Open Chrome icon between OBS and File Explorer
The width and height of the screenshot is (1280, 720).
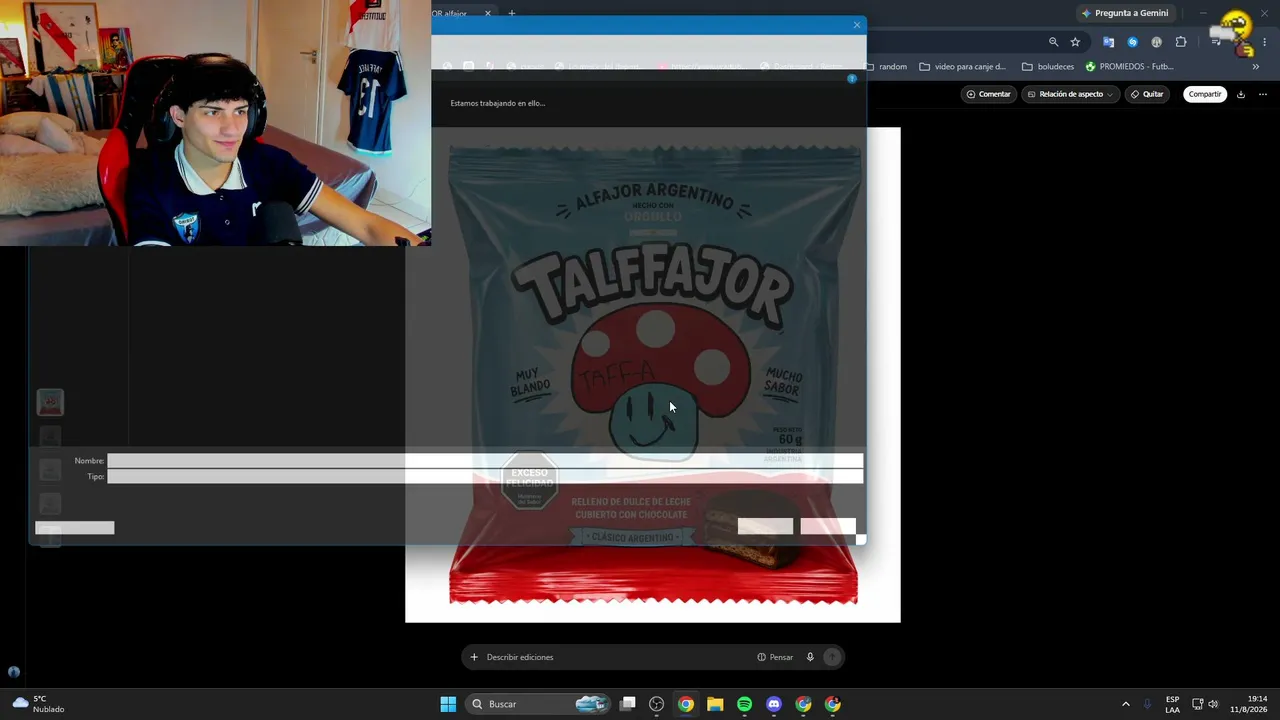coord(686,704)
